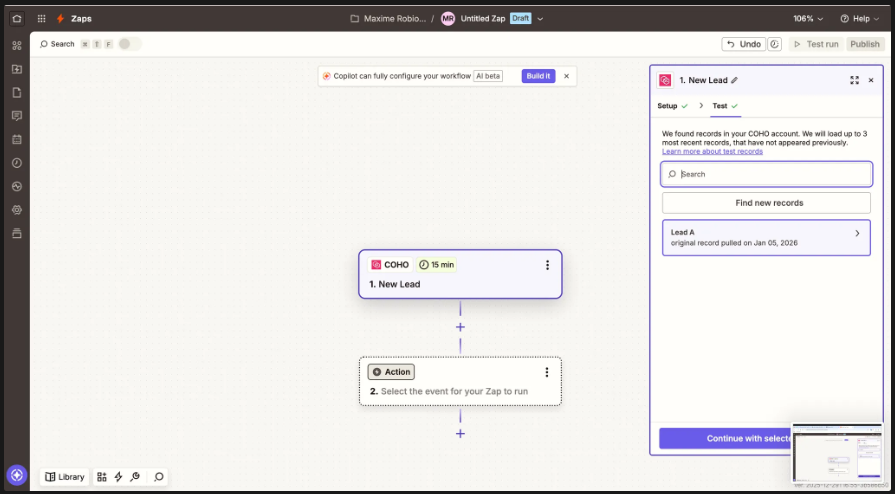895x494 pixels.
Task: Click the lightning bolt icon in bottom toolbar
Action: pyautogui.click(x=118, y=477)
